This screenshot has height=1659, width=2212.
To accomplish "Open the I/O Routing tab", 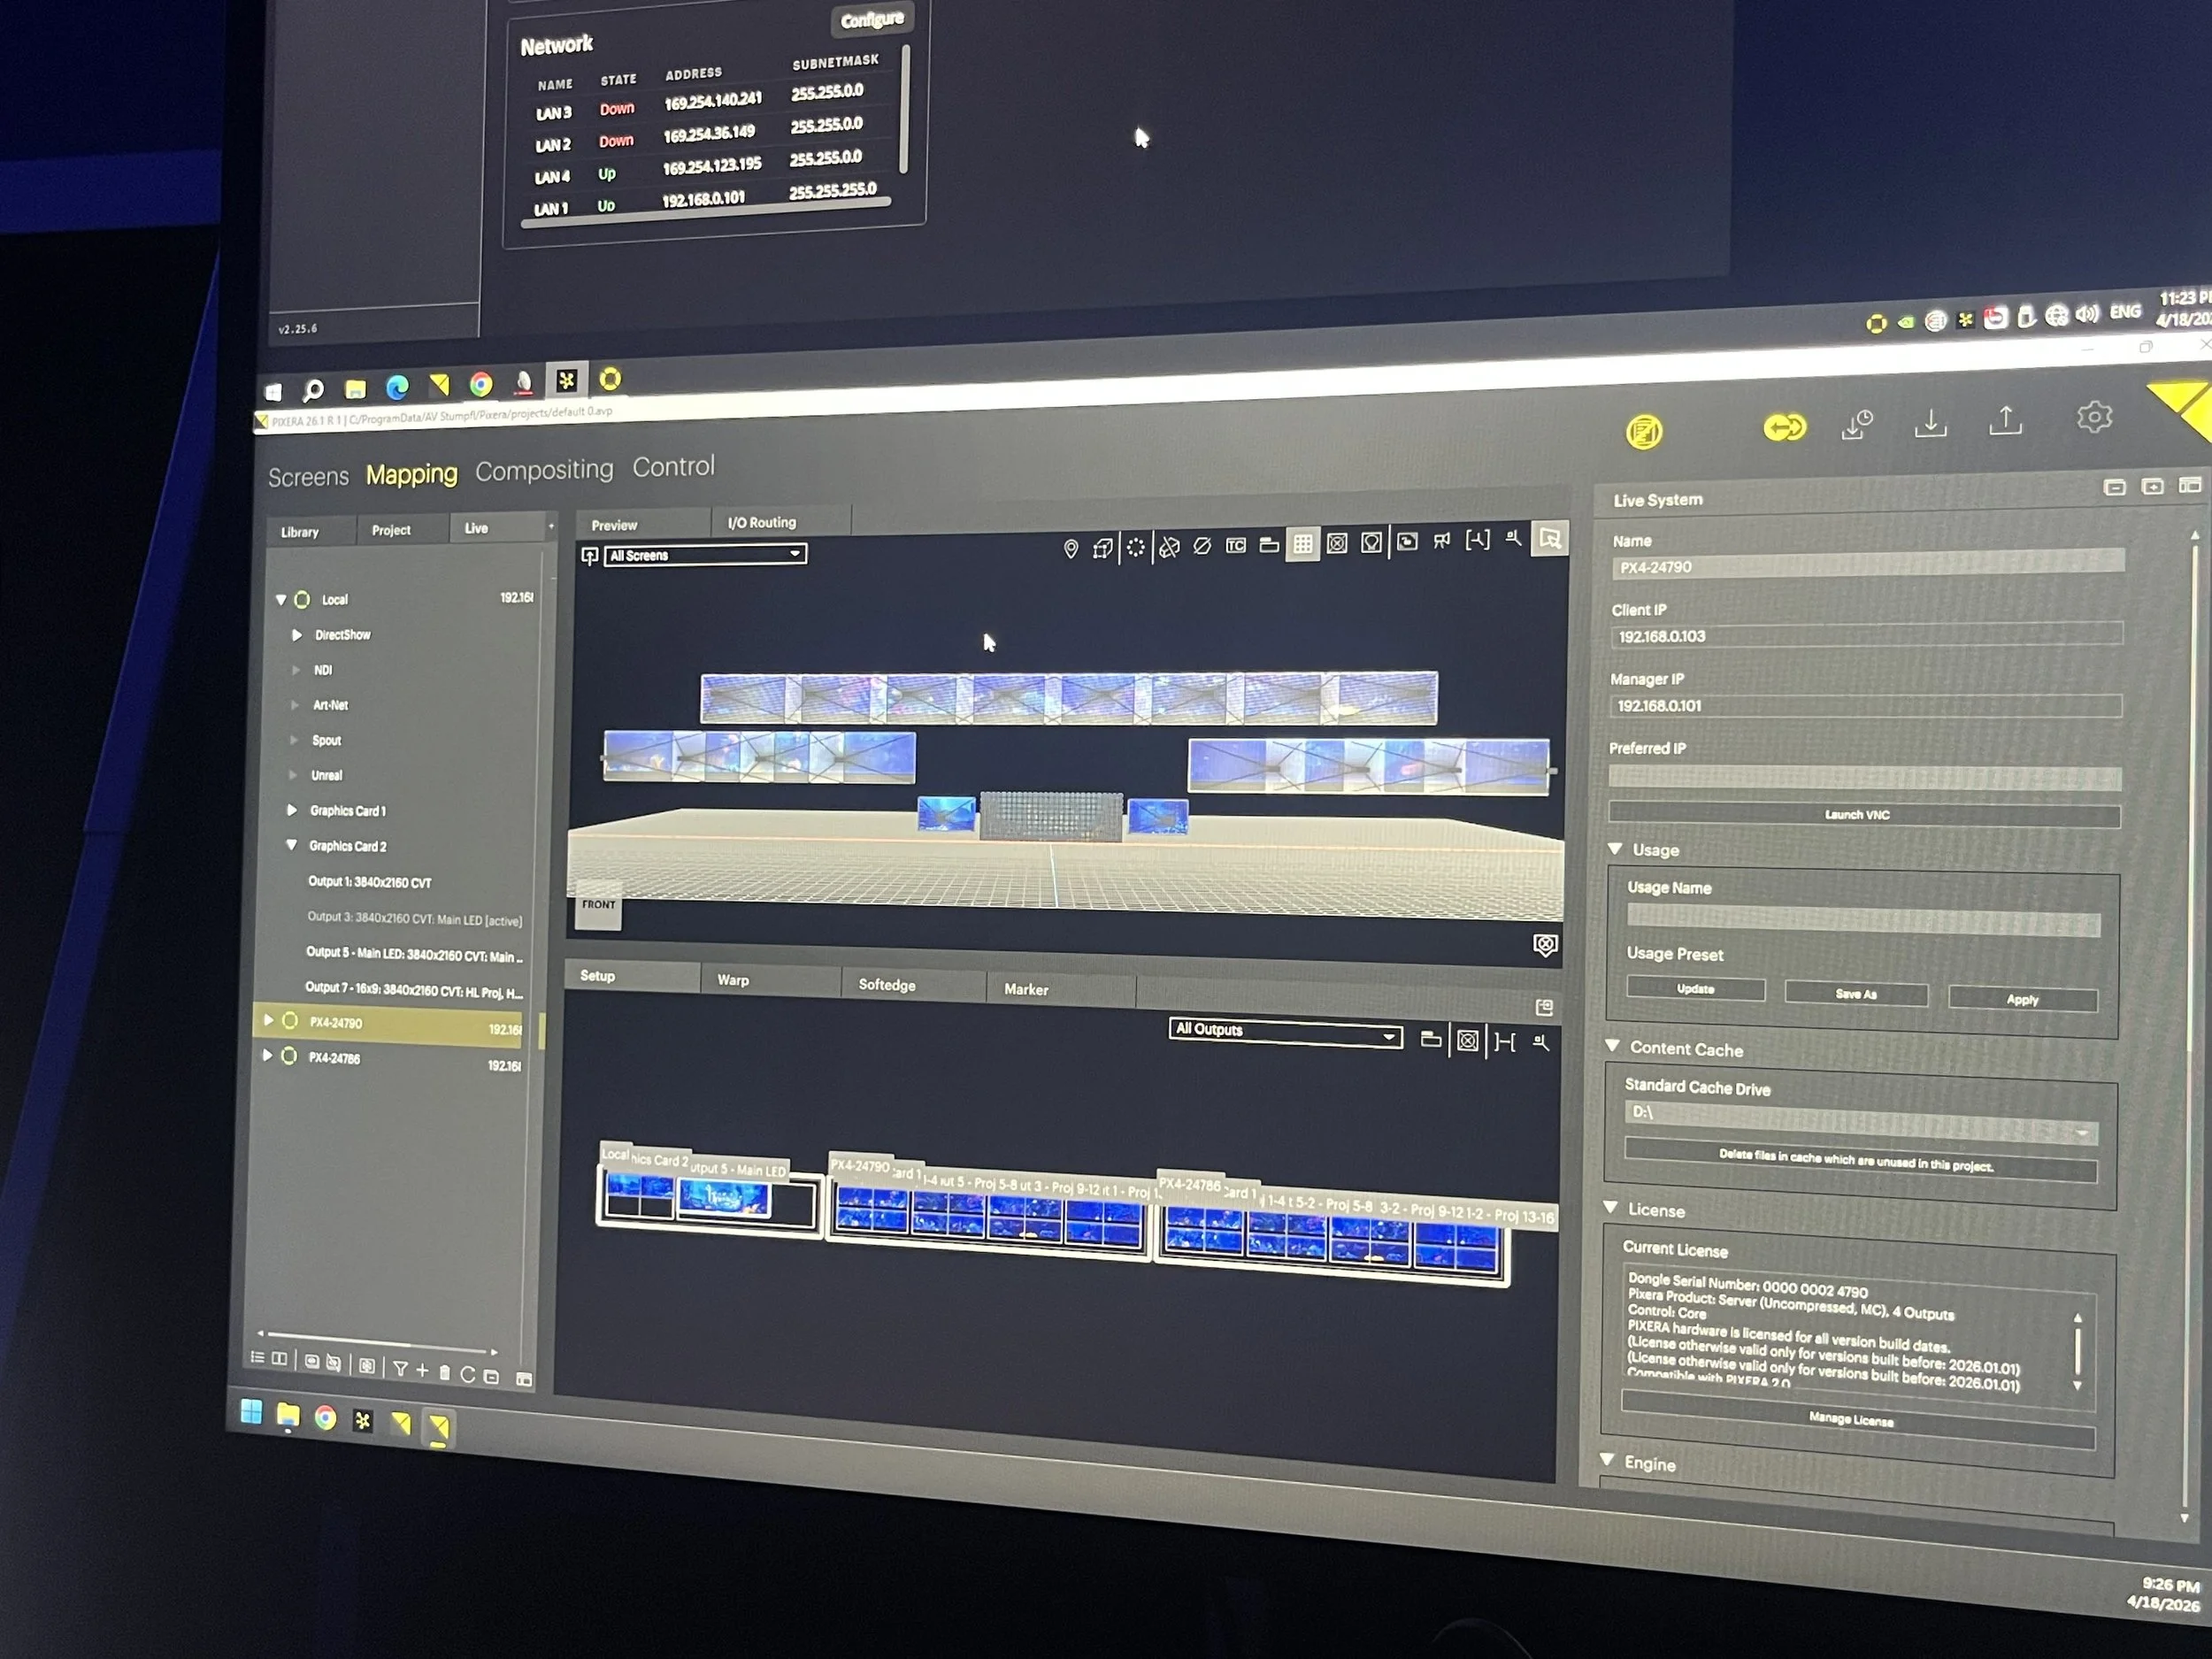I will [x=762, y=522].
